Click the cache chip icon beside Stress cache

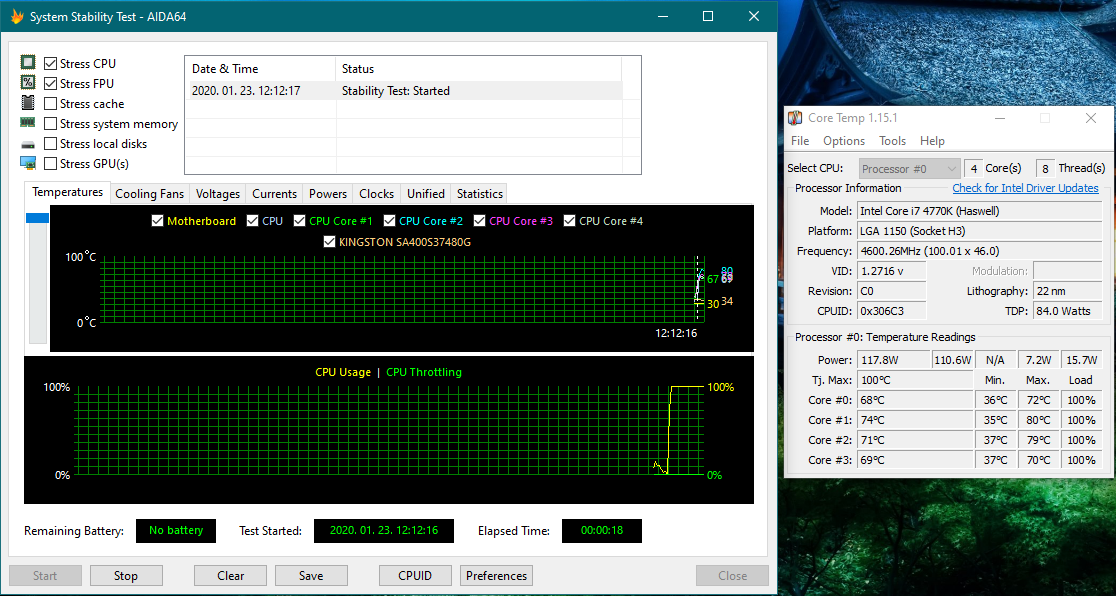click(x=28, y=103)
